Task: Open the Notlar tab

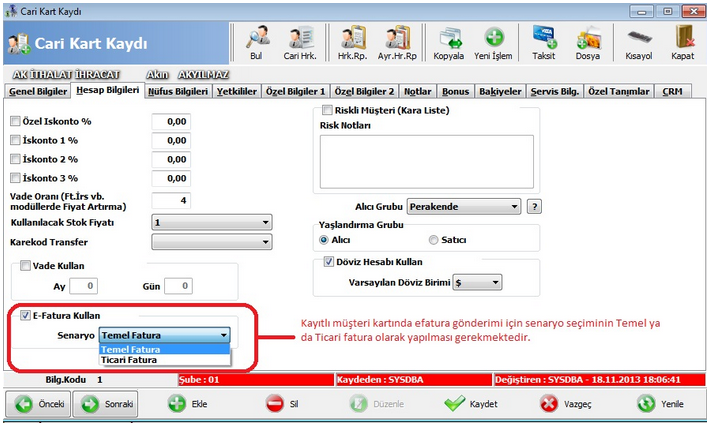Action: tap(418, 91)
